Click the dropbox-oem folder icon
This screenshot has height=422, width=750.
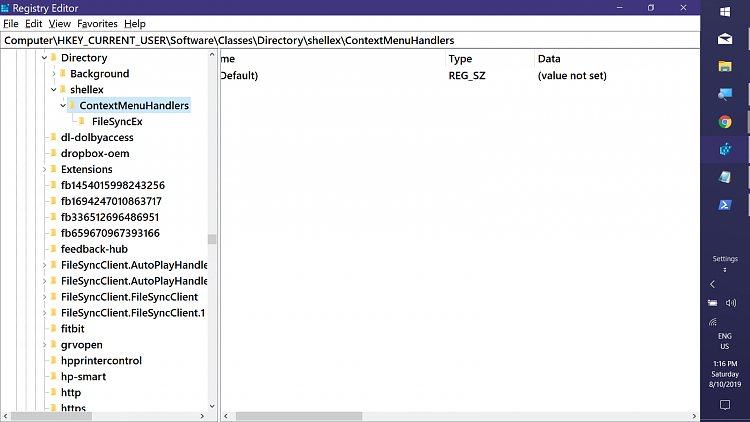[54, 154]
